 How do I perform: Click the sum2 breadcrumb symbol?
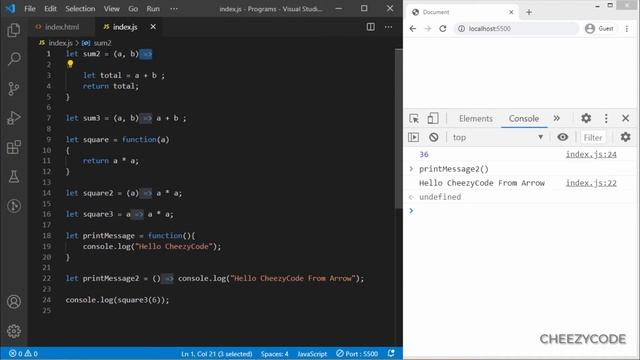[x=97, y=43]
